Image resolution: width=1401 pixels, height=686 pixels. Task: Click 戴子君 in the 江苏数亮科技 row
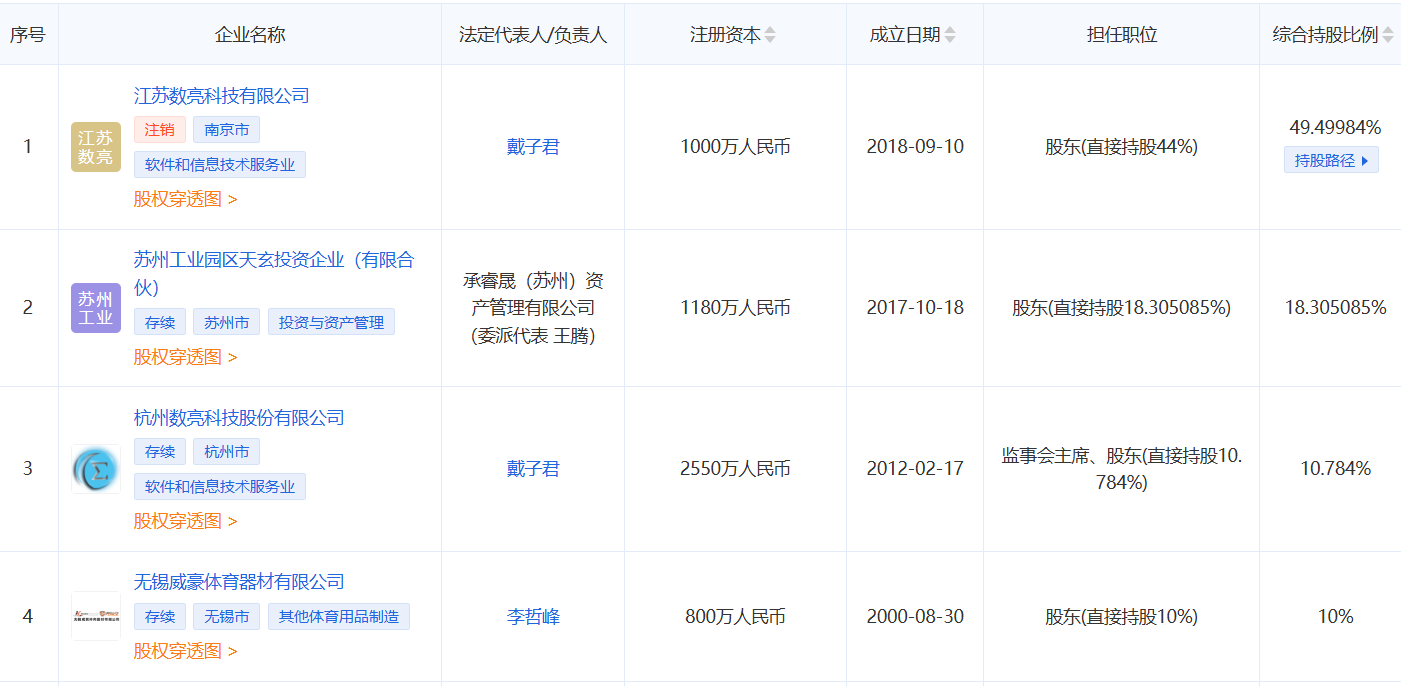533,147
